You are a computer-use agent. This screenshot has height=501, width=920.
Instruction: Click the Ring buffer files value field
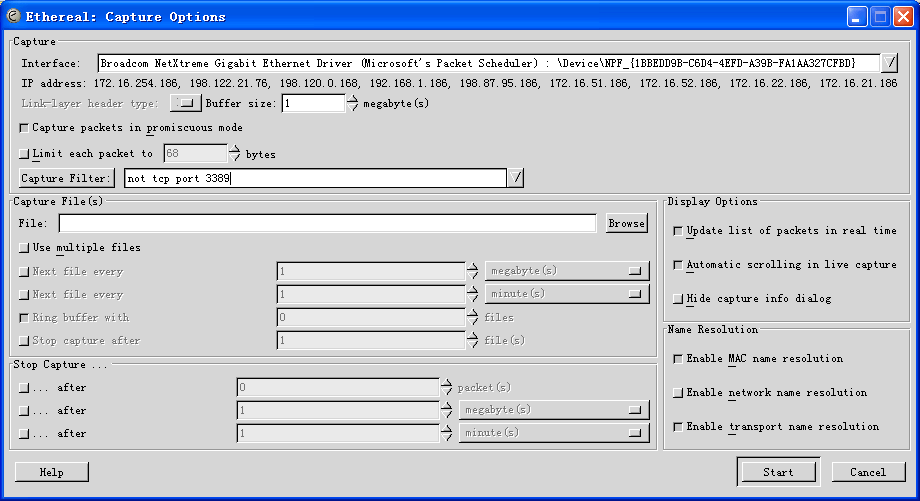point(371,317)
